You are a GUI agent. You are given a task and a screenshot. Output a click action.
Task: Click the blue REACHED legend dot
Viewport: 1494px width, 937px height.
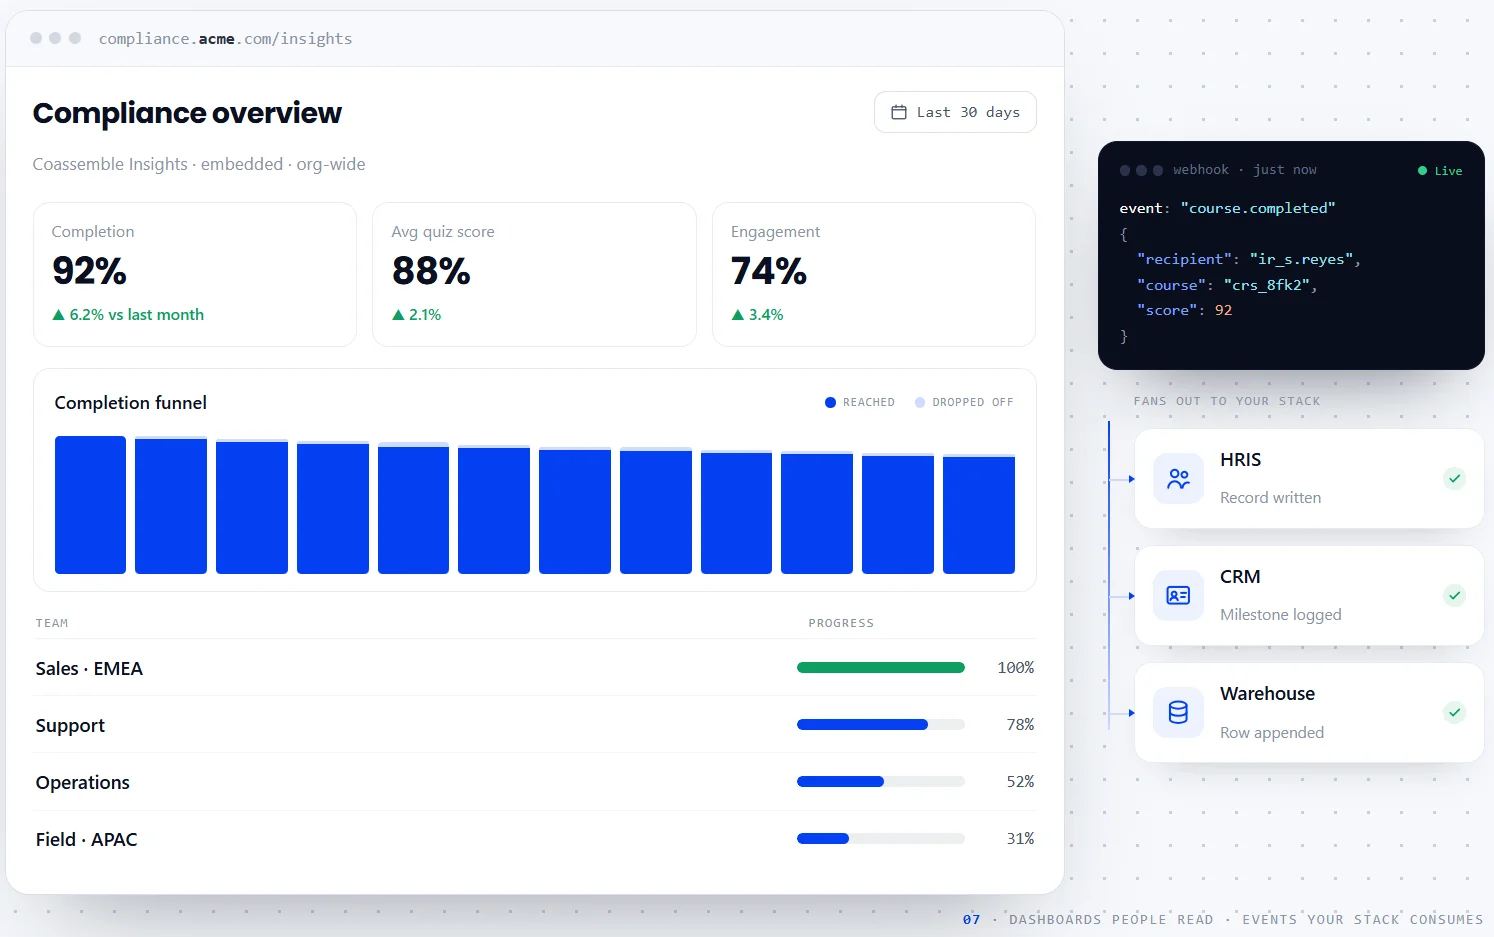click(830, 402)
